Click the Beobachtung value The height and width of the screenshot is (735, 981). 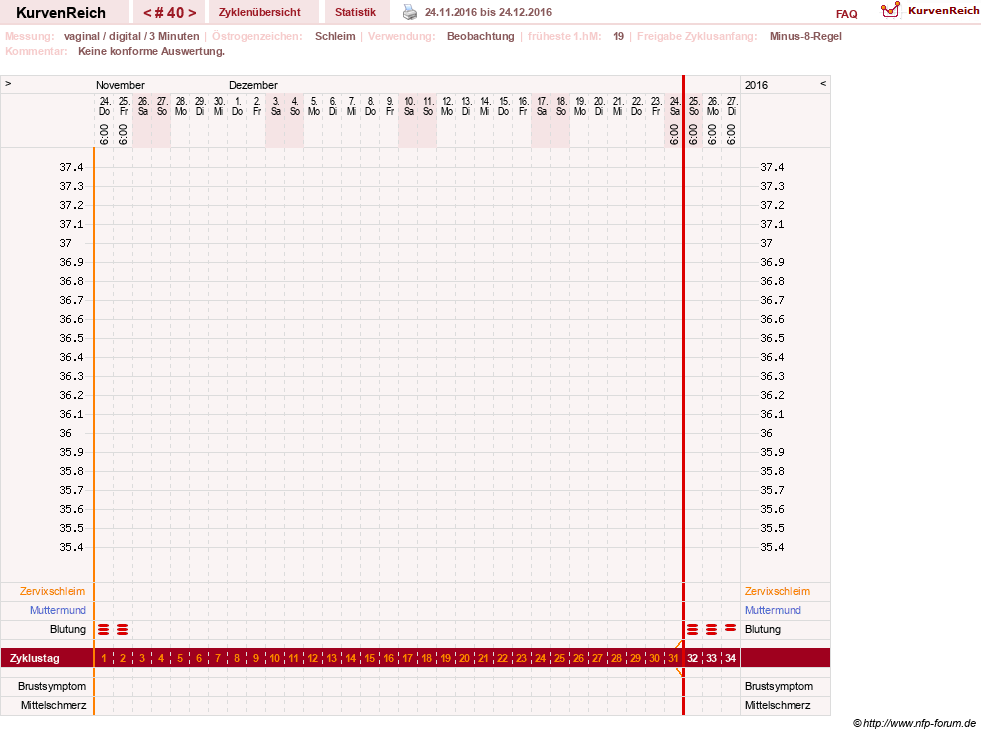(480, 36)
